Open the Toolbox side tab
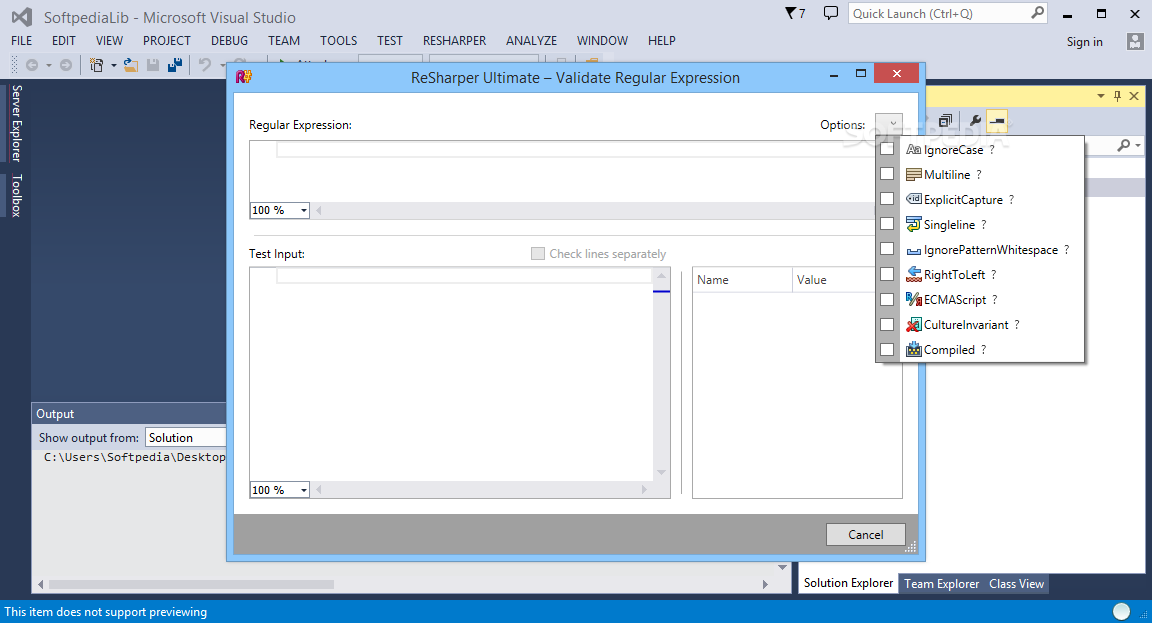Viewport: 1152px width, 623px height. point(16,195)
